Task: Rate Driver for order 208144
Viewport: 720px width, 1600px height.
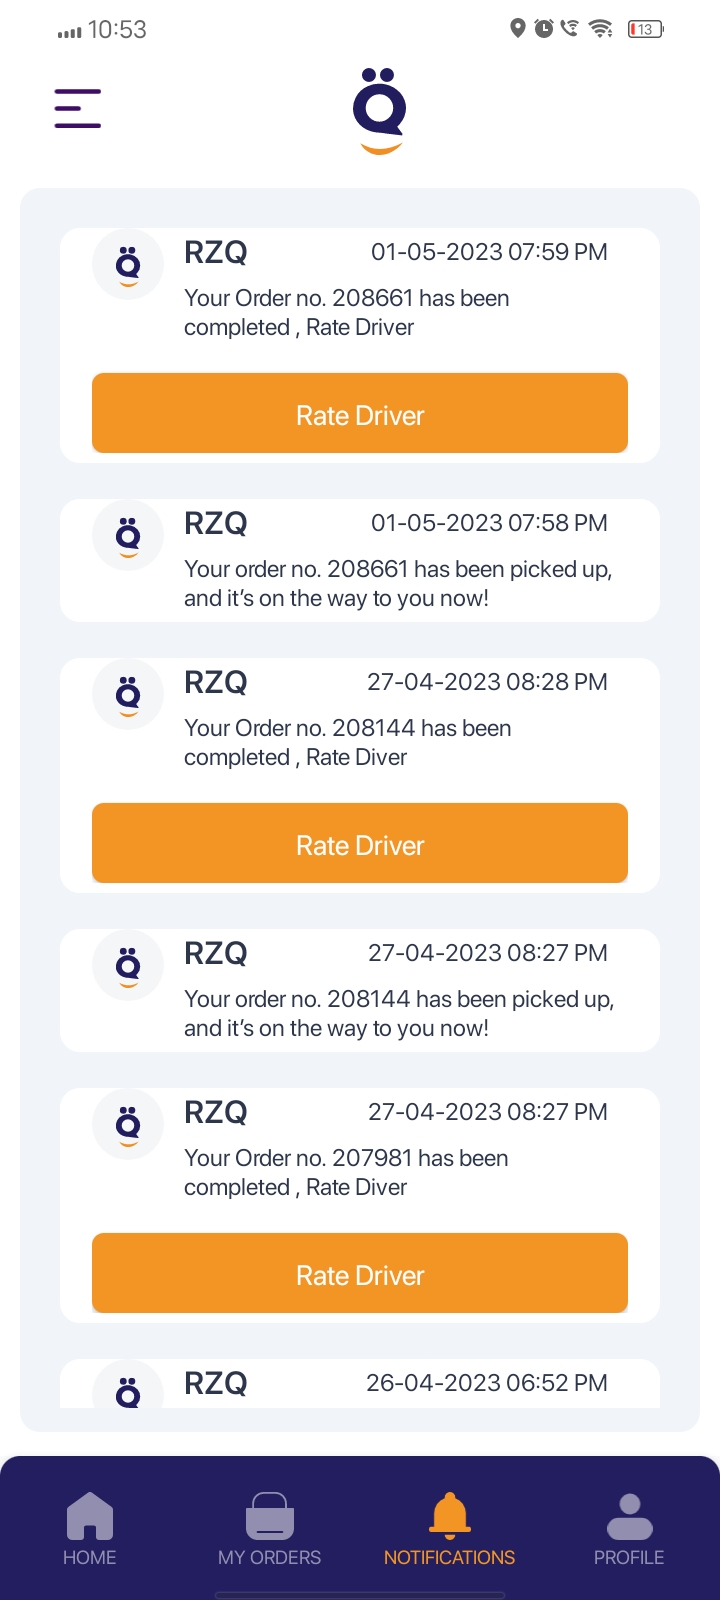Action: 360,844
